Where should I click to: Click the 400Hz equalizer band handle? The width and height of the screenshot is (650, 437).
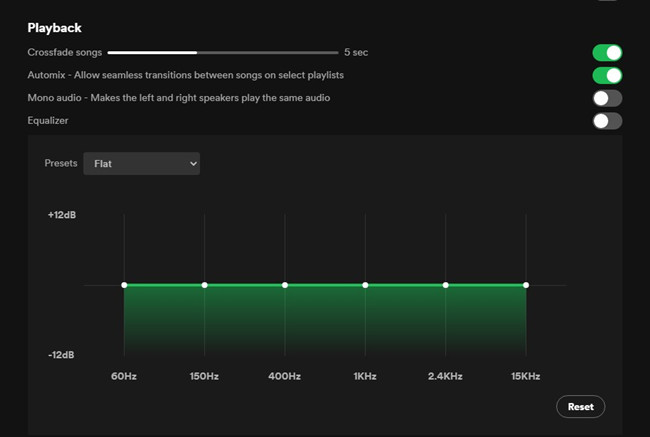(285, 285)
